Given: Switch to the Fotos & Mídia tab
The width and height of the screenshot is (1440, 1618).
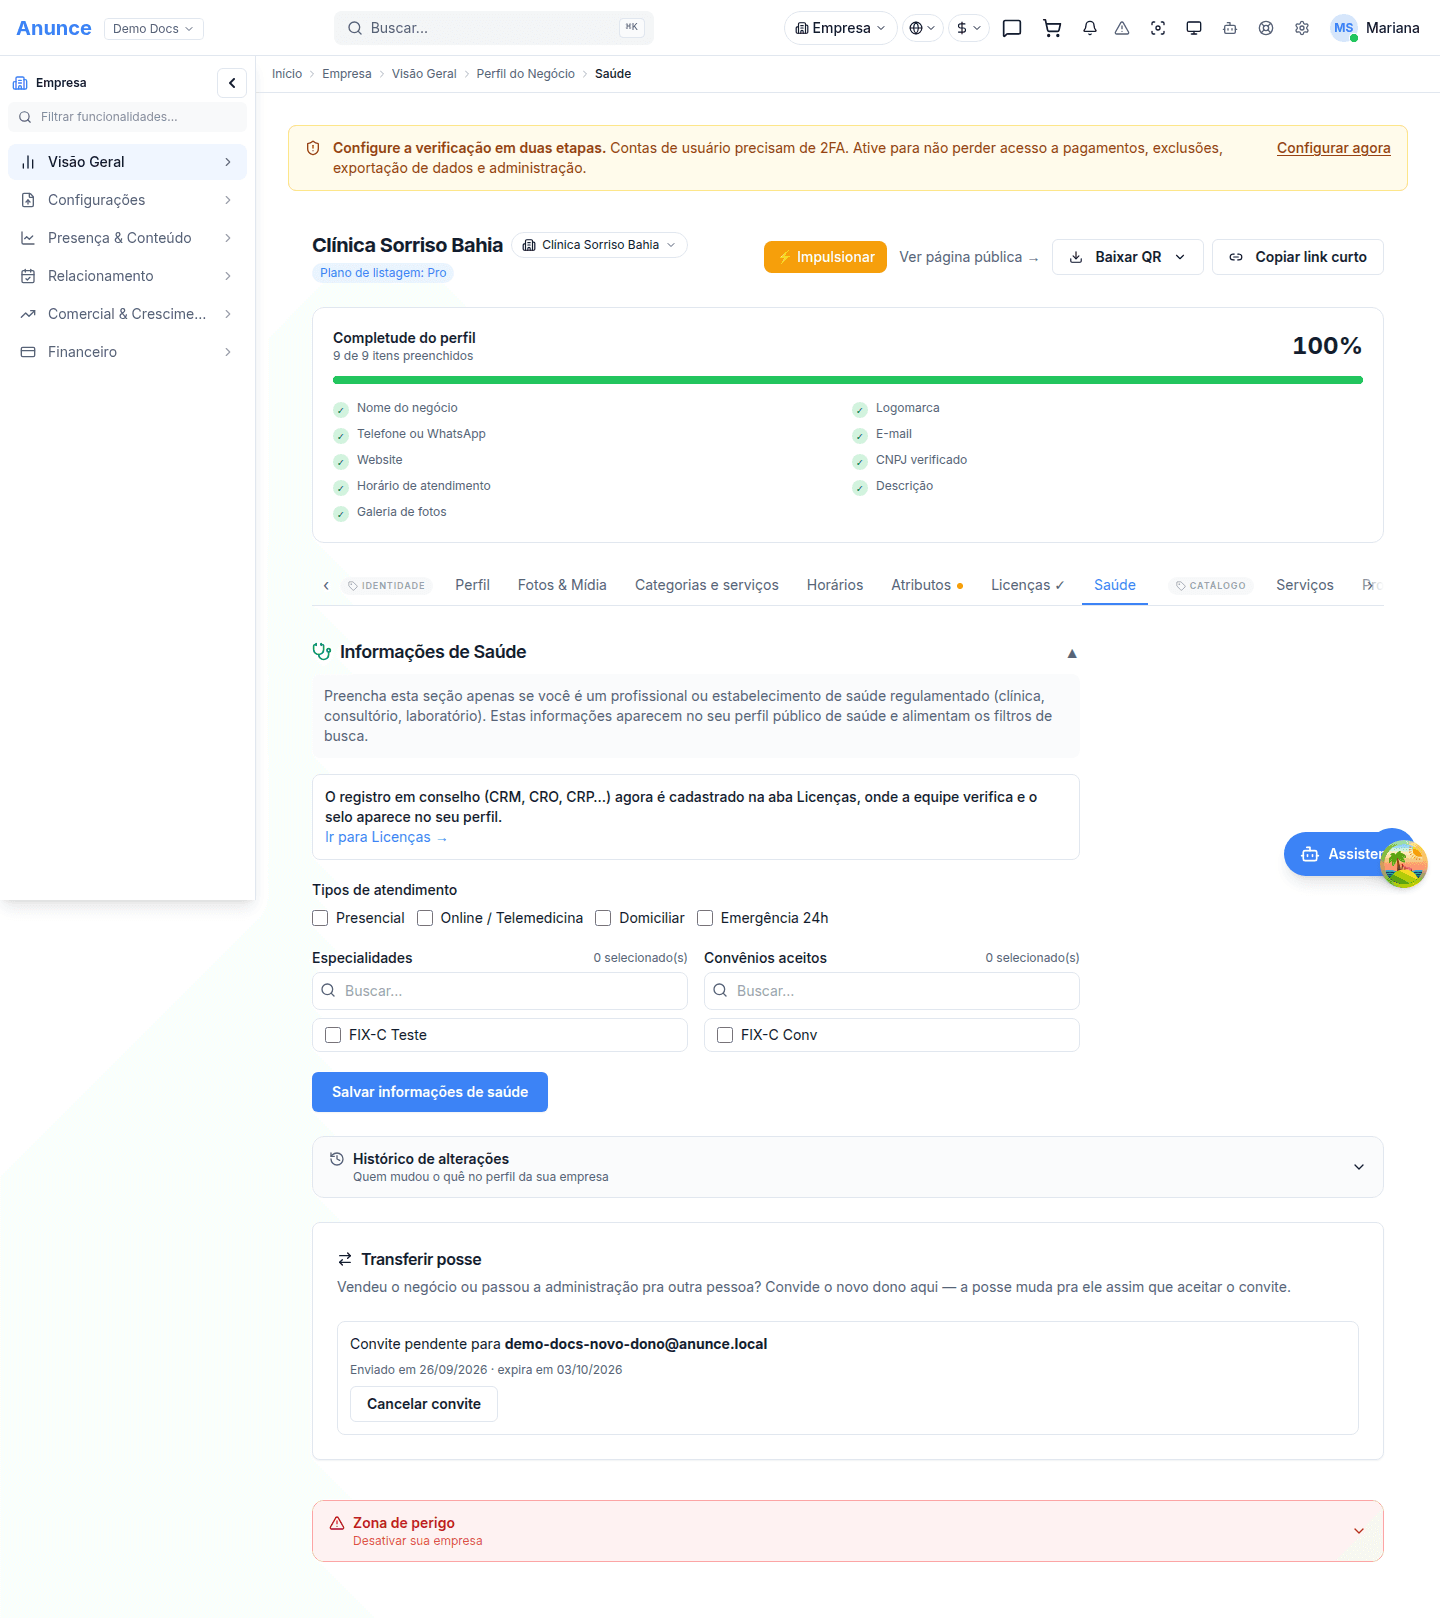Looking at the screenshot, I should [562, 585].
